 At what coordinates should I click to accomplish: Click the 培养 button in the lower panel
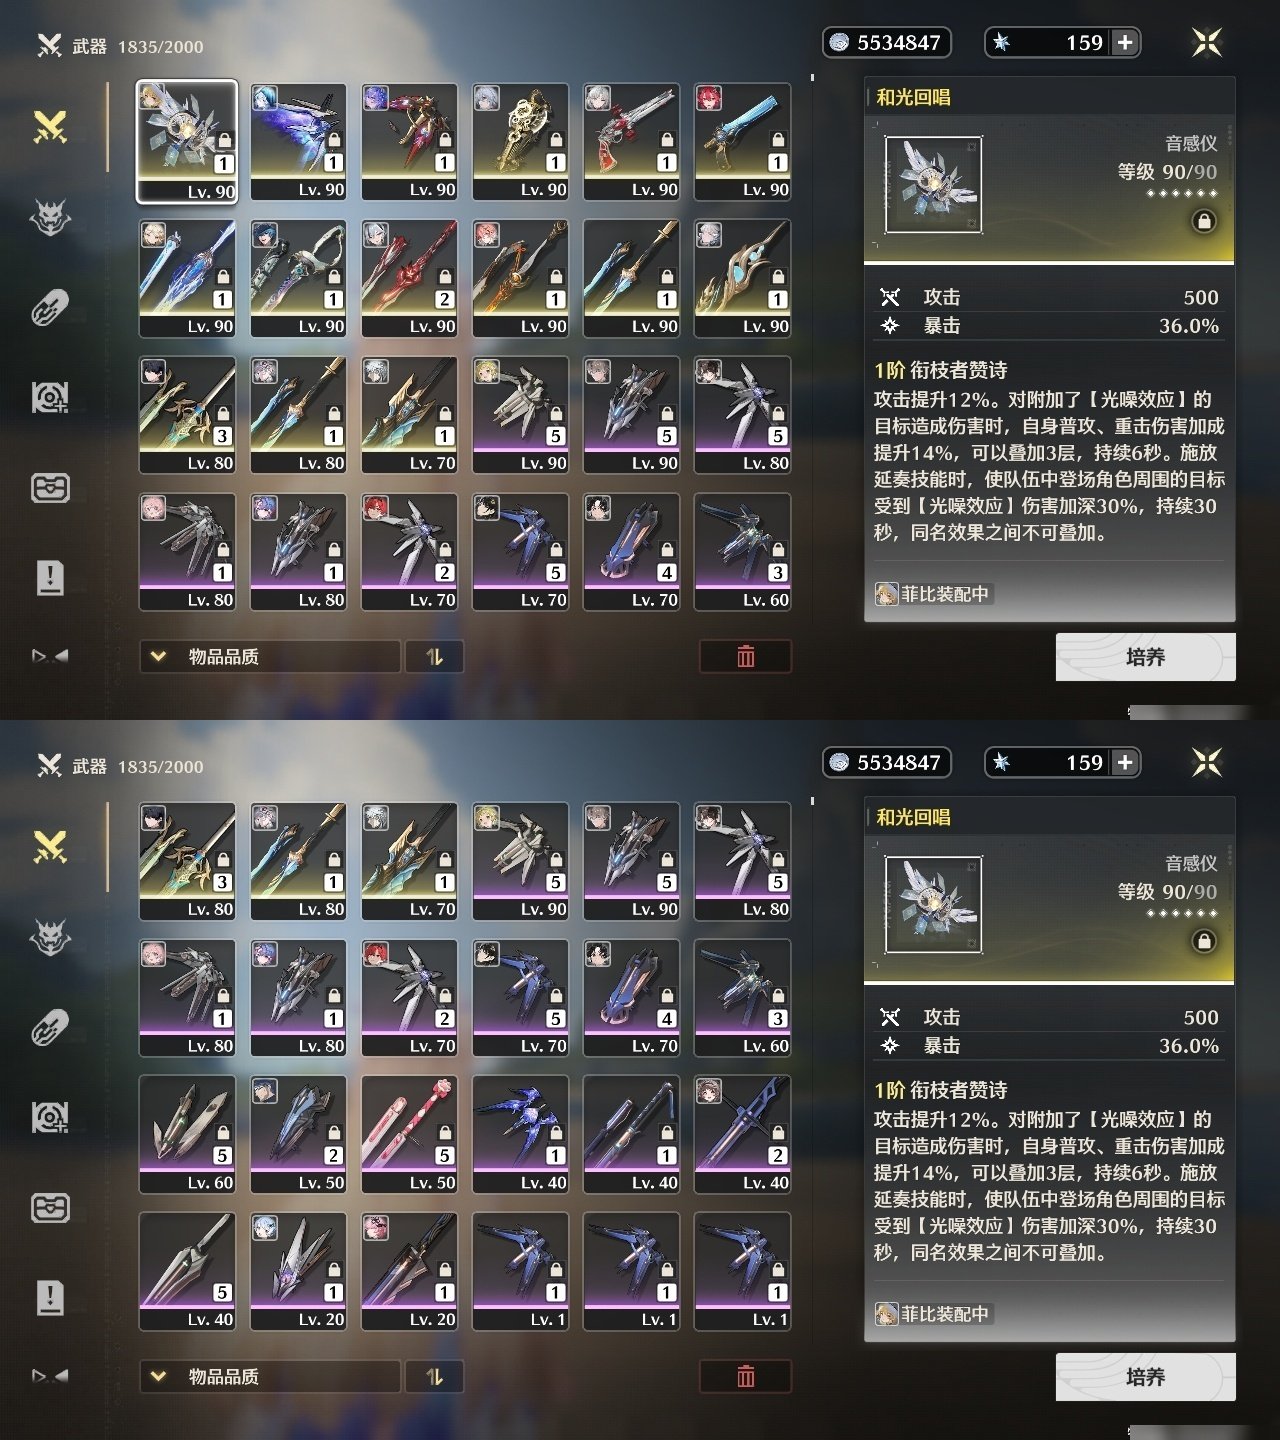pyautogui.click(x=1145, y=1377)
